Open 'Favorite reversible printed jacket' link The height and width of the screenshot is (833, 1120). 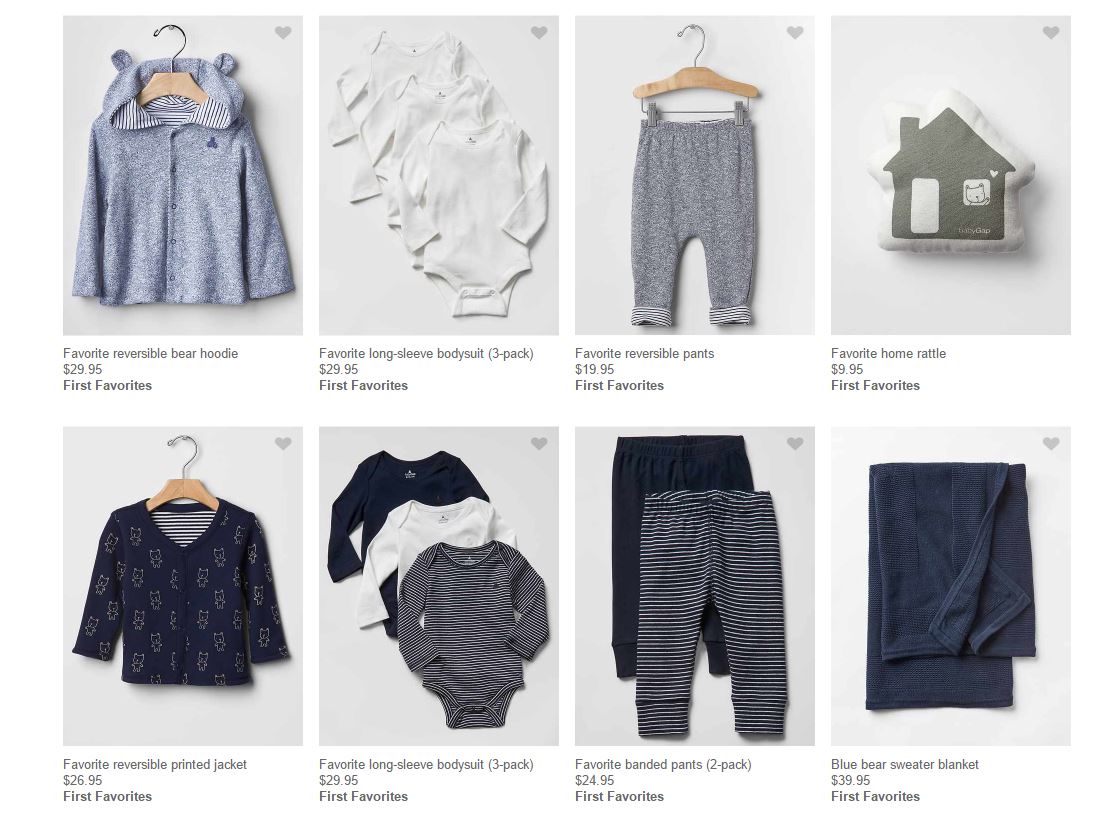click(x=155, y=764)
